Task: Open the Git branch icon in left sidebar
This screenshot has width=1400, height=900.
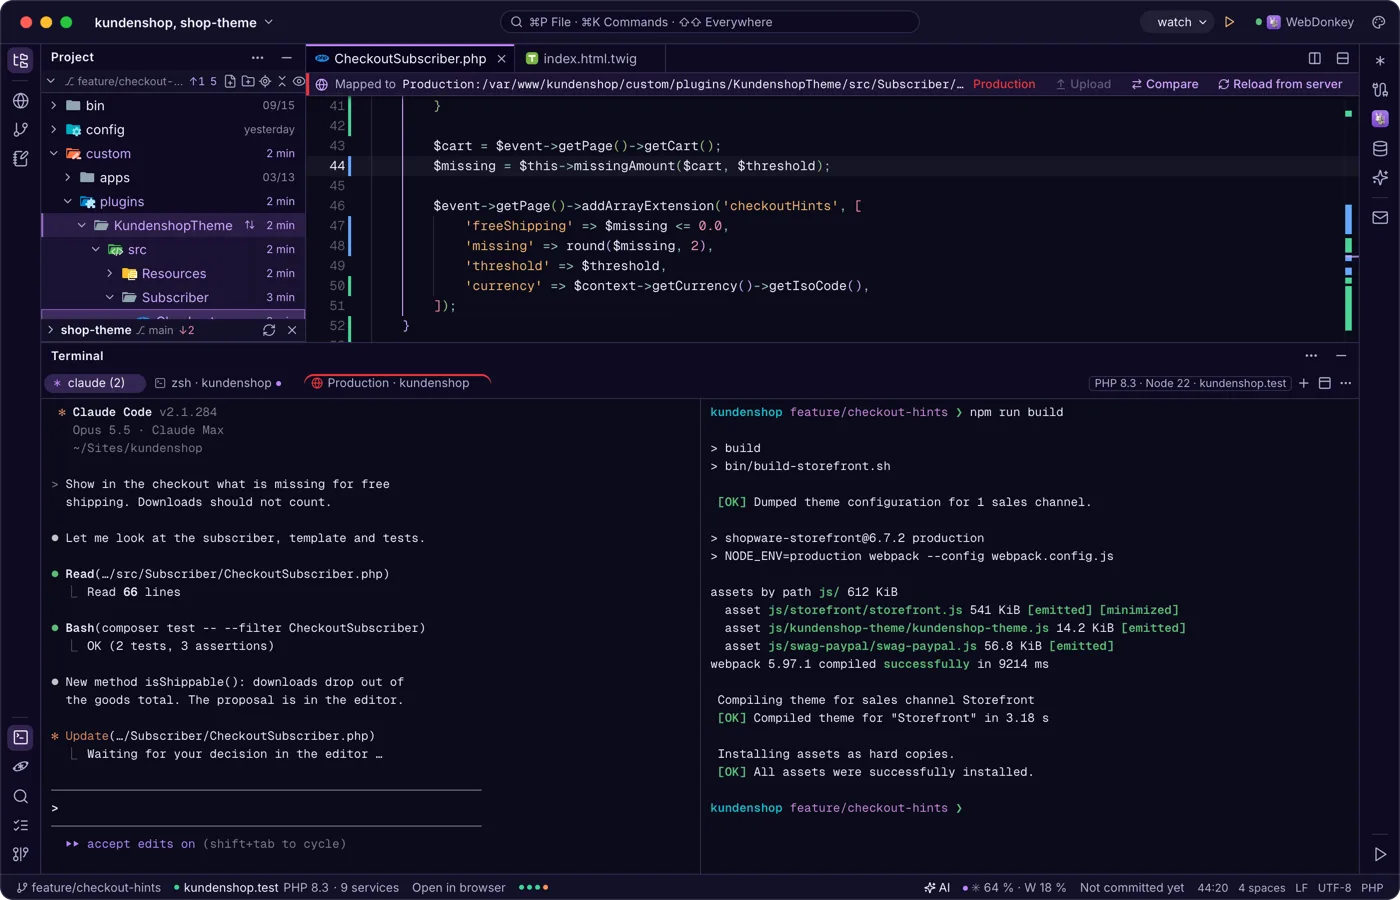Action: click(x=21, y=130)
